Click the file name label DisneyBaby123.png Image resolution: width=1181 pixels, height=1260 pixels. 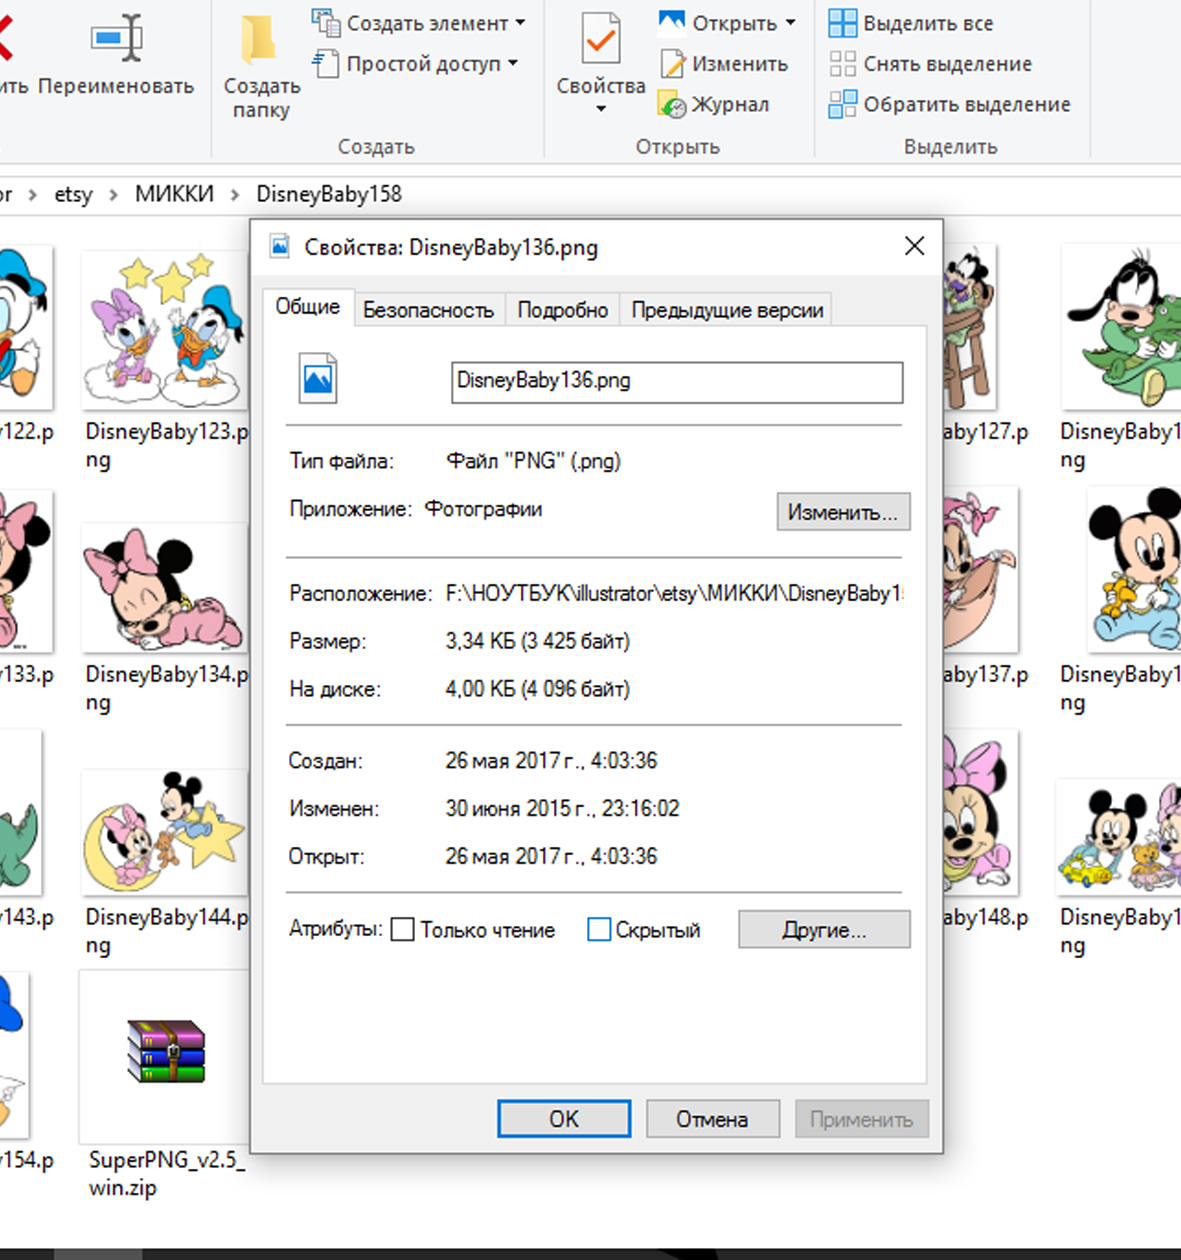(x=166, y=445)
